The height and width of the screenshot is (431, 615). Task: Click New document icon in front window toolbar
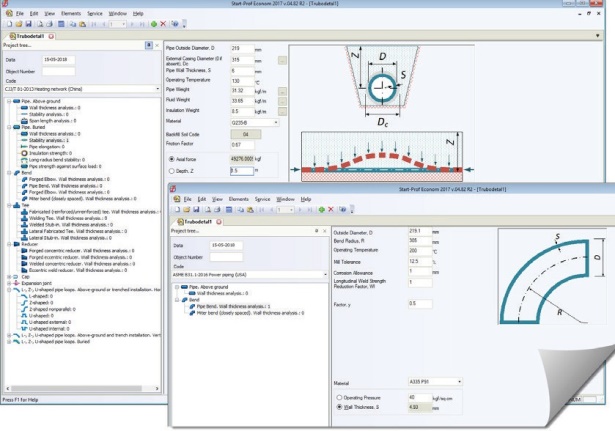177,210
